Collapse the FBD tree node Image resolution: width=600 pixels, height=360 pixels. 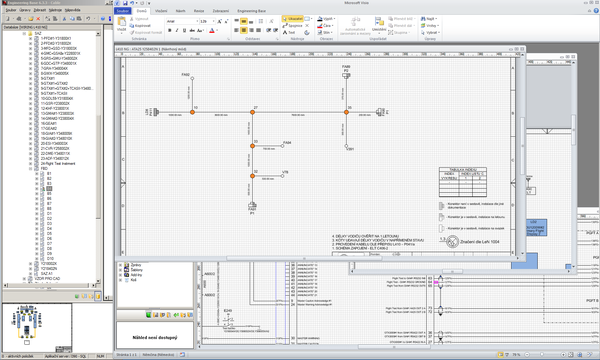pos(31,169)
